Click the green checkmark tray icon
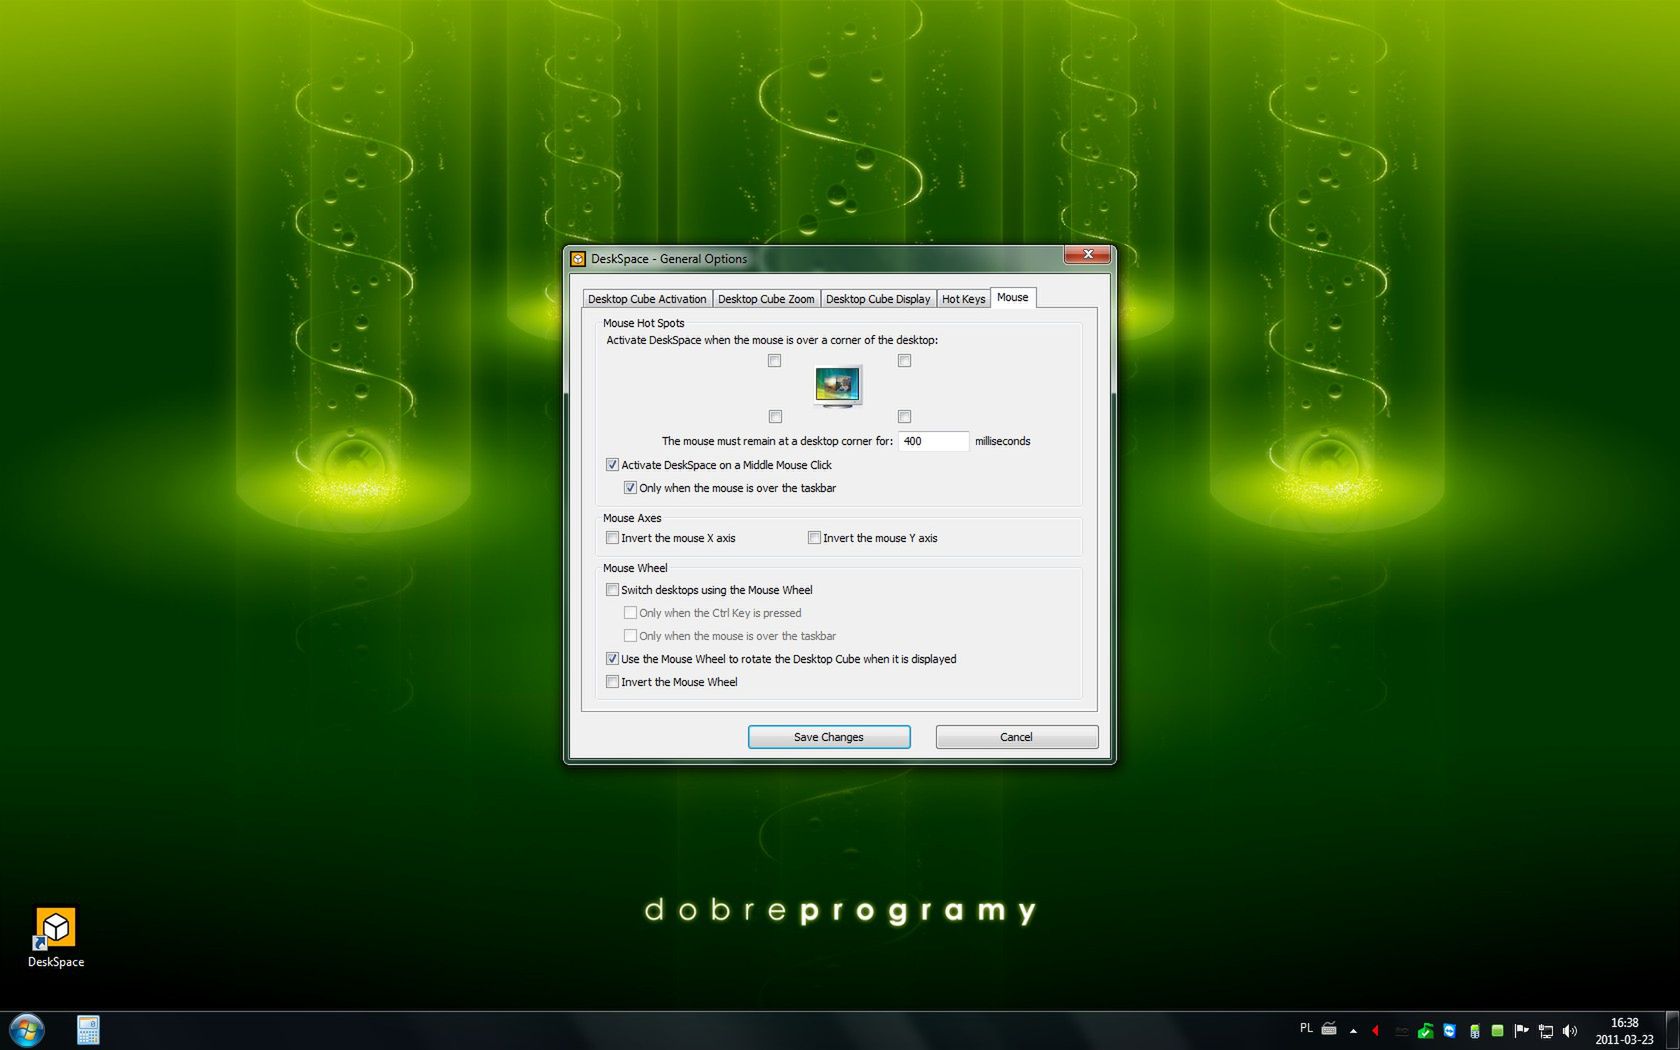The width and height of the screenshot is (1680, 1050). pyautogui.click(x=1426, y=1030)
